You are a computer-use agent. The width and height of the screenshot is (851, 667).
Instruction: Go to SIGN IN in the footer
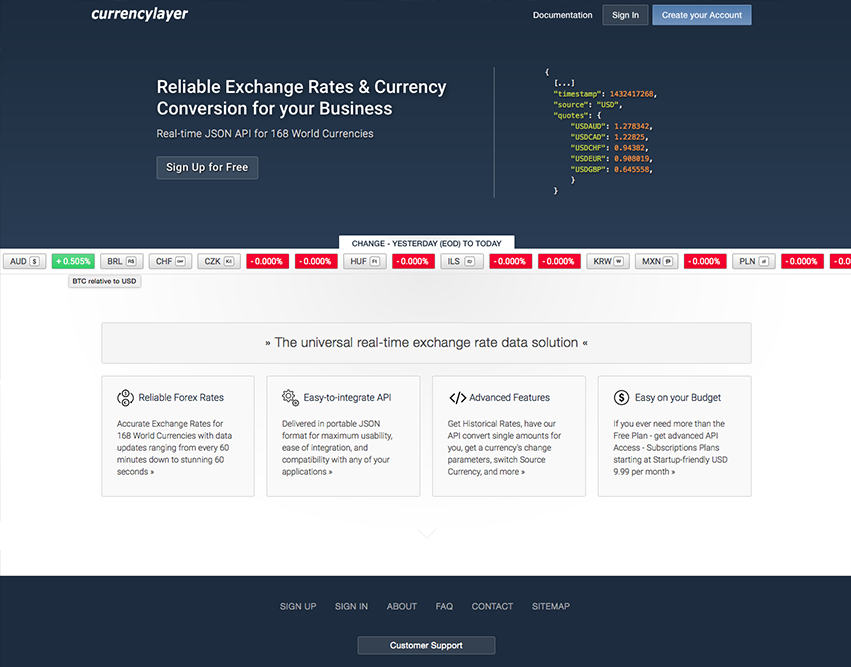point(351,606)
